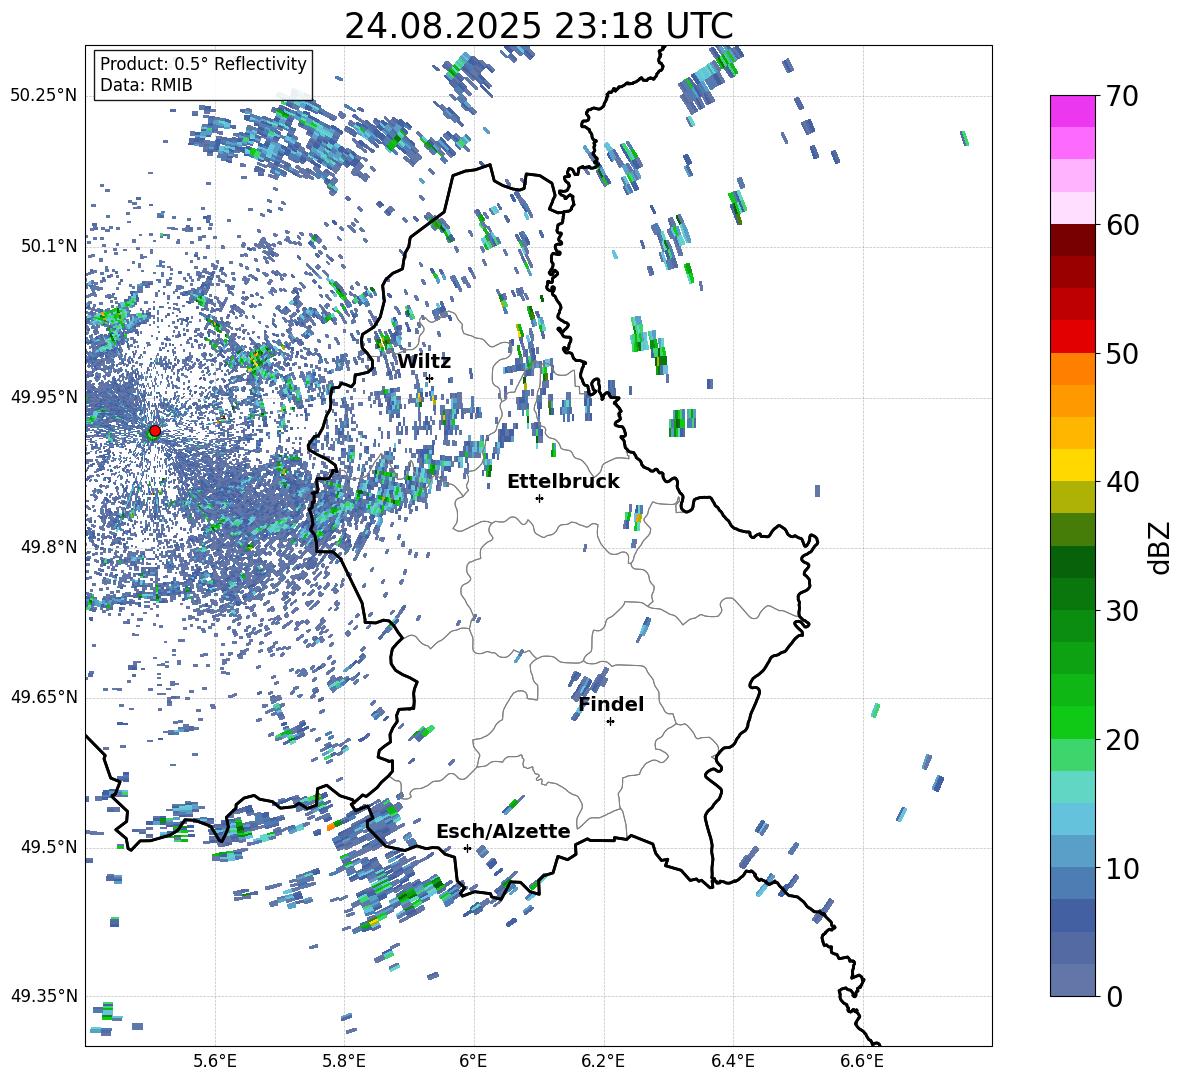Click the yellow colorbar segment at 40

tap(1072, 465)
